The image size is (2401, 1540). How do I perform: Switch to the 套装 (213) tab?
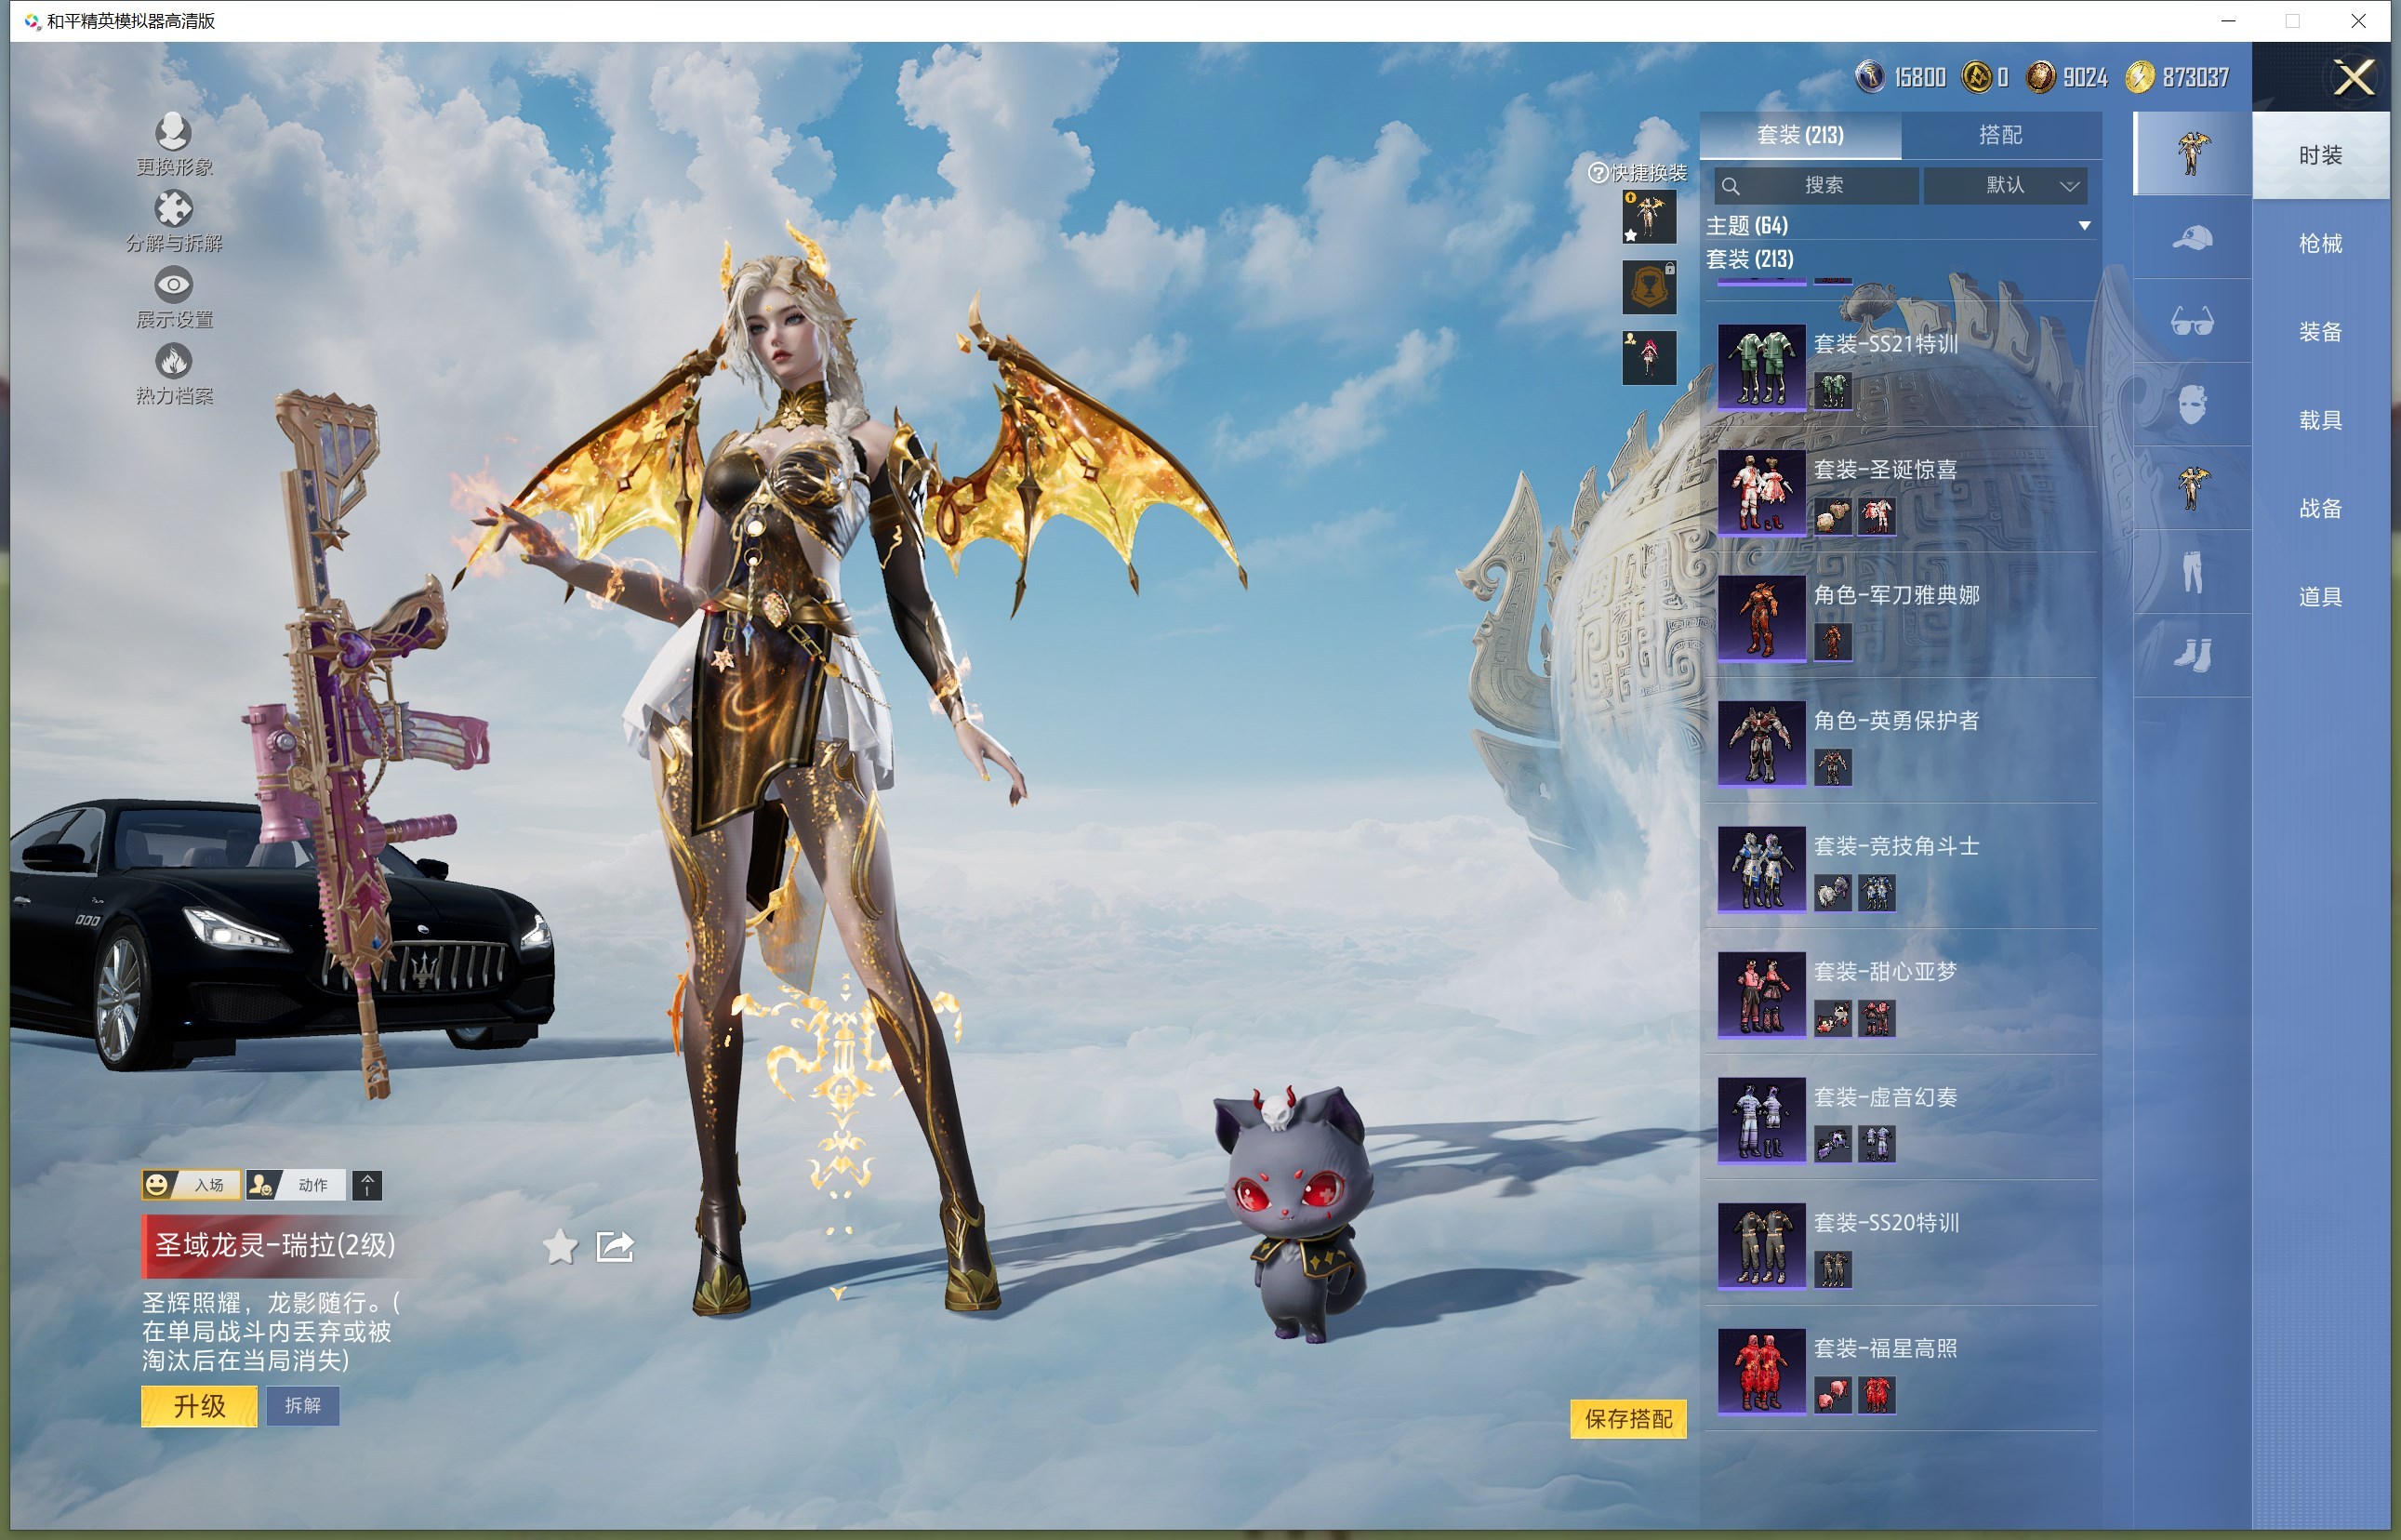pyautogui.click(x=1800, y=135)
